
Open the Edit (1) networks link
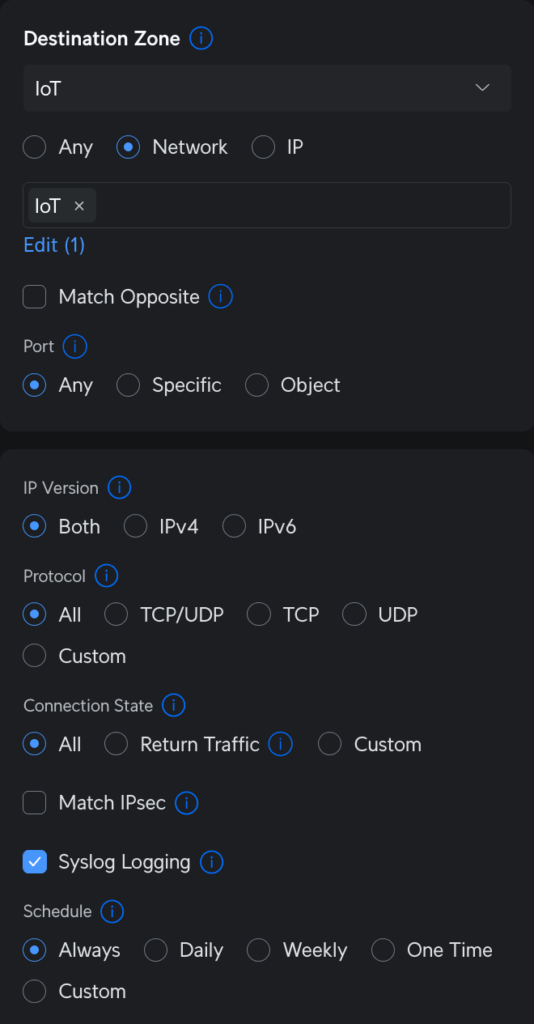(x=54, y=246)
